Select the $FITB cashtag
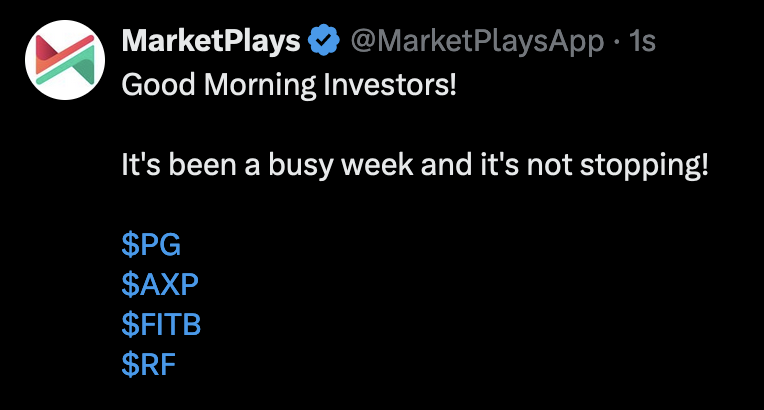This screenshot has width=764, height=410. (167, 325)
